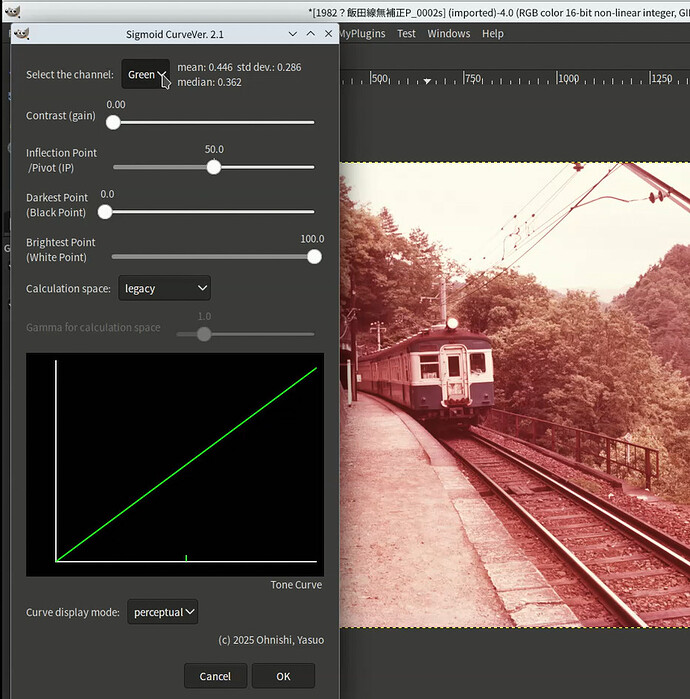Click the Darkest Point (Black Point) slider handle
Screen dimensions: 690x699
[x=105, y=211]
